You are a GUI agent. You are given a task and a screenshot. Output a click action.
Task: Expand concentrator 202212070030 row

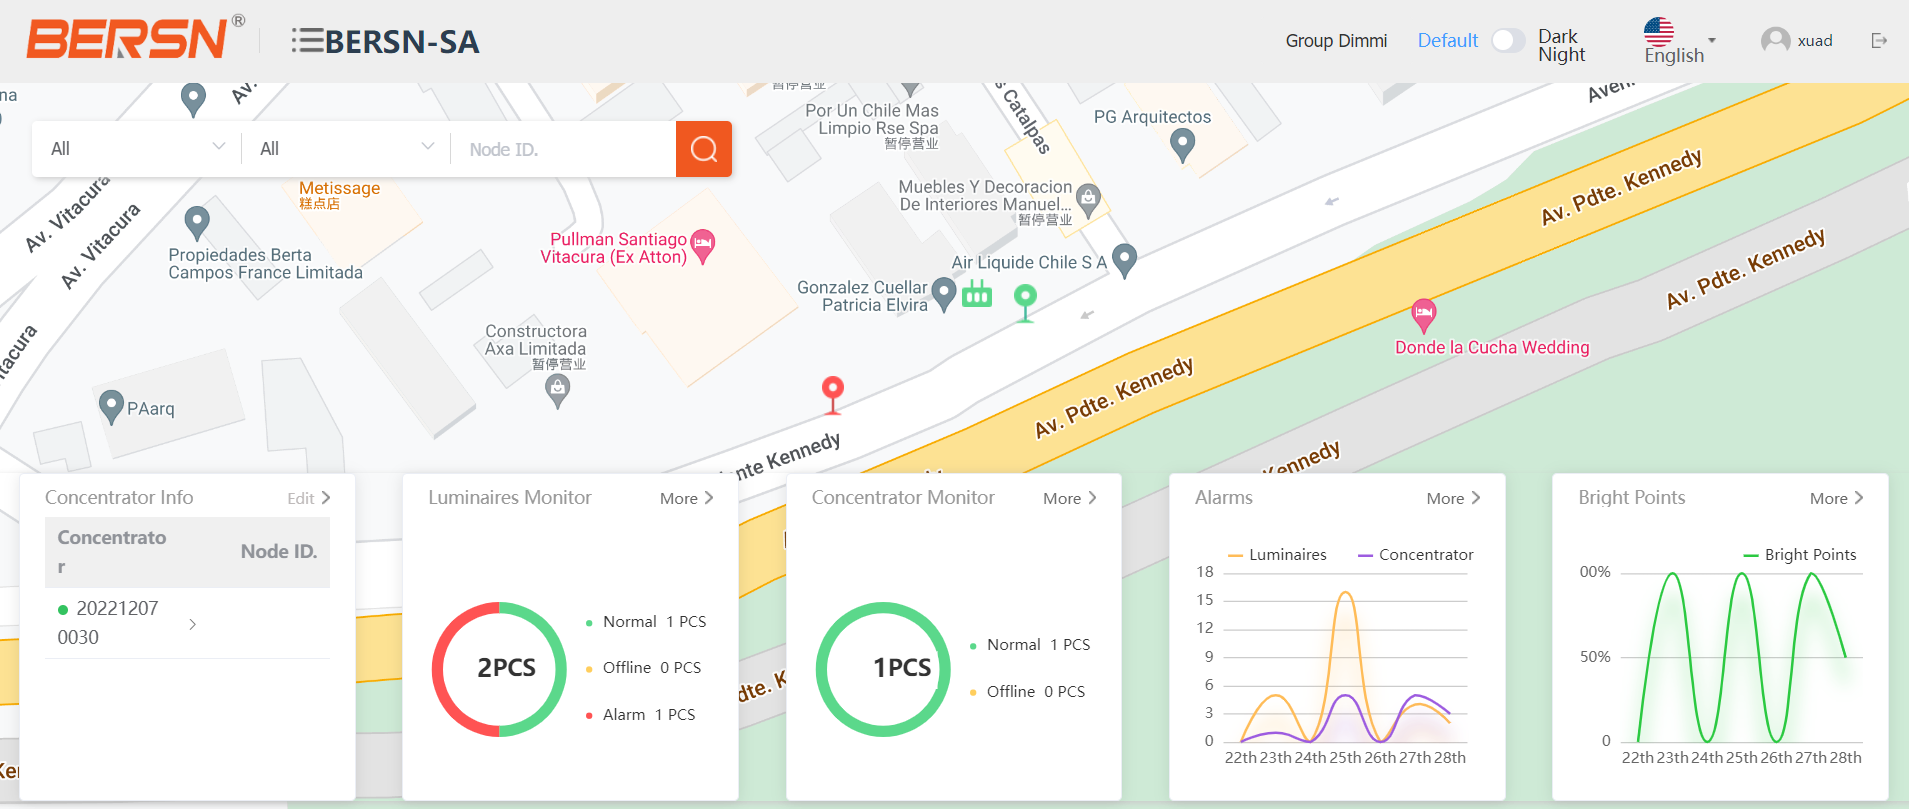192,624
